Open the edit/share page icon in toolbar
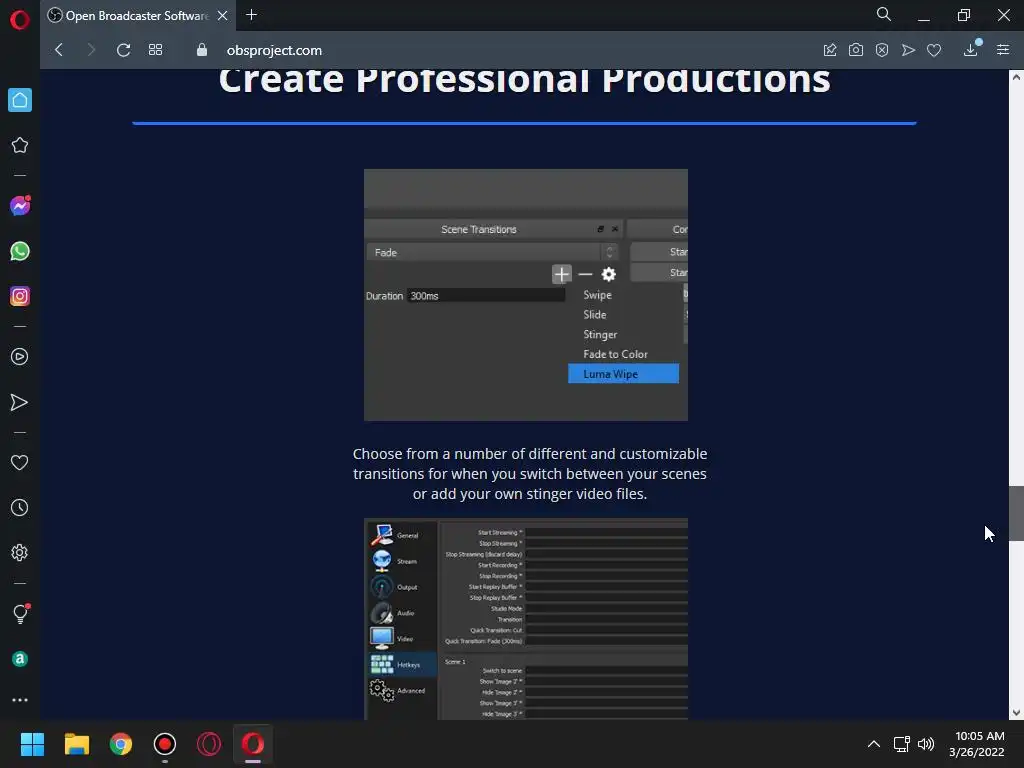 (830, 50)
